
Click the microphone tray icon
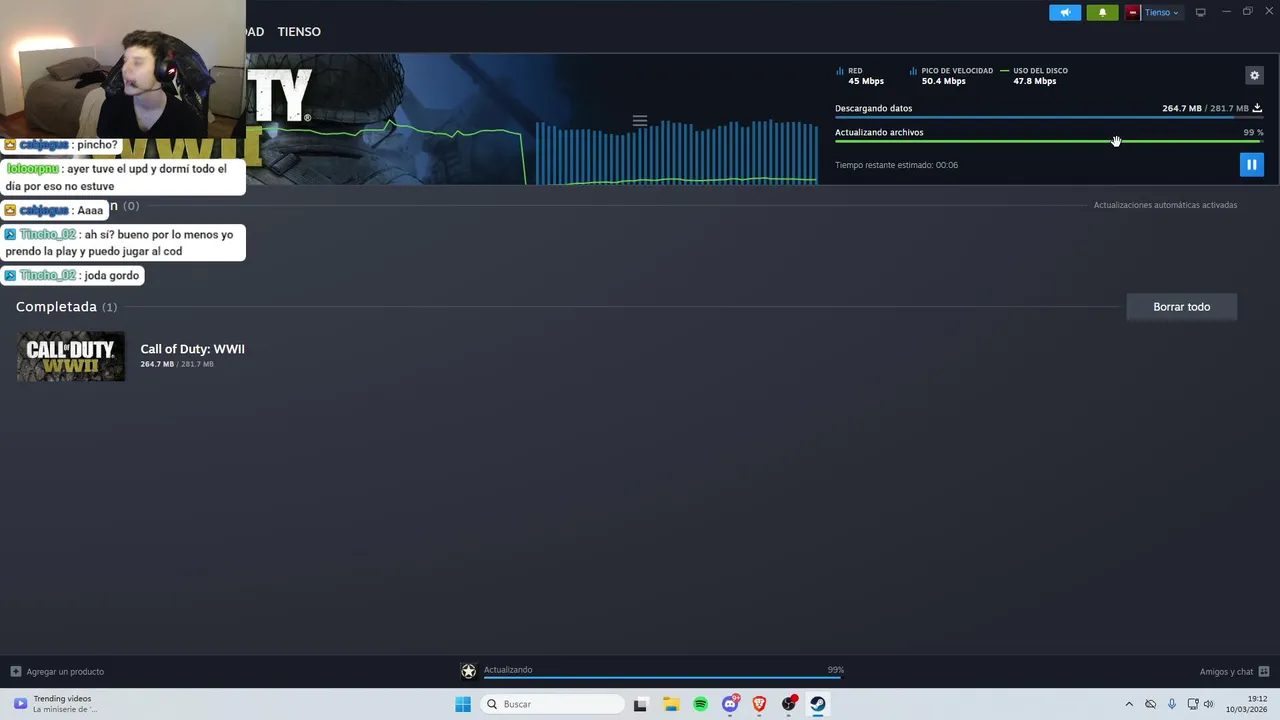[1172, 704]
